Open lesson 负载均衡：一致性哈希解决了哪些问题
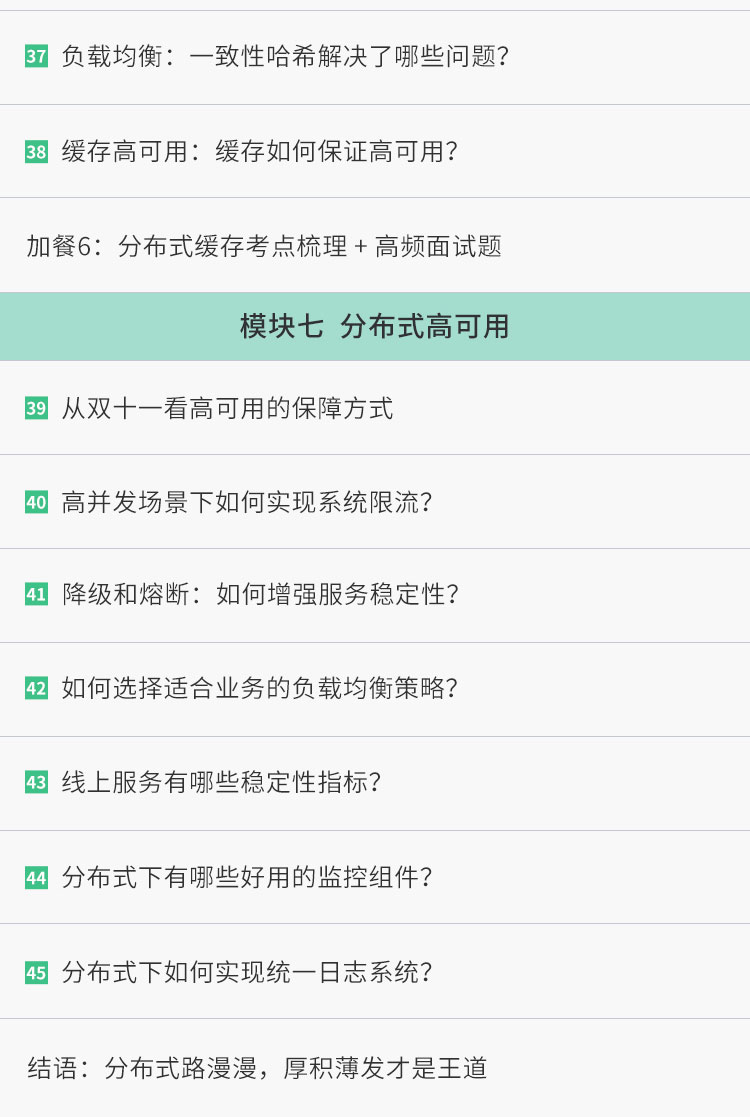The height and width of the screenshot is (1117, 750). (x=375, y=57)
